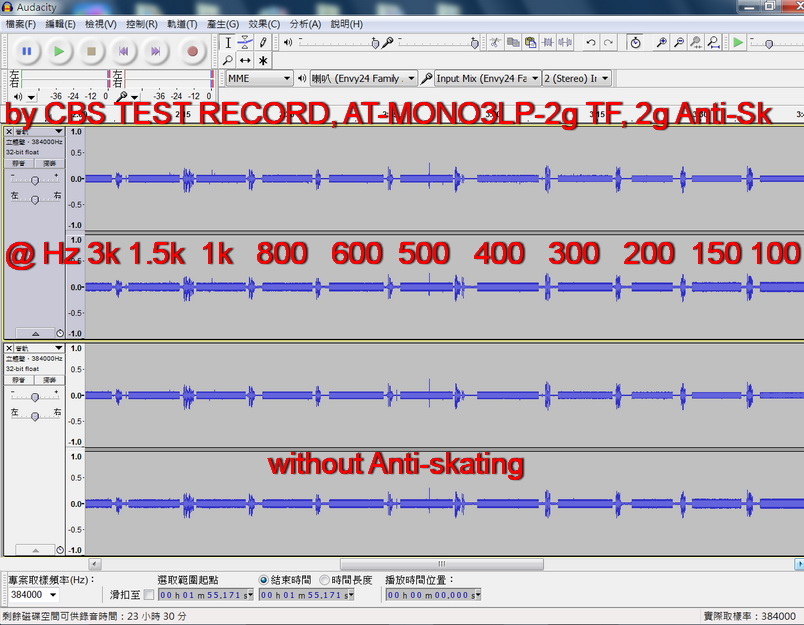Click the Fit Selection zoom icon

tap(696, 43)
